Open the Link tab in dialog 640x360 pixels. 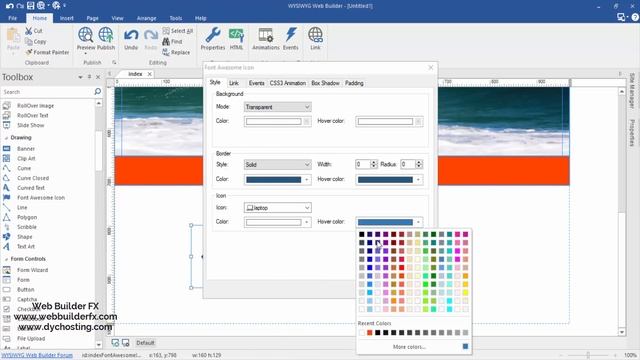(233, 83)
